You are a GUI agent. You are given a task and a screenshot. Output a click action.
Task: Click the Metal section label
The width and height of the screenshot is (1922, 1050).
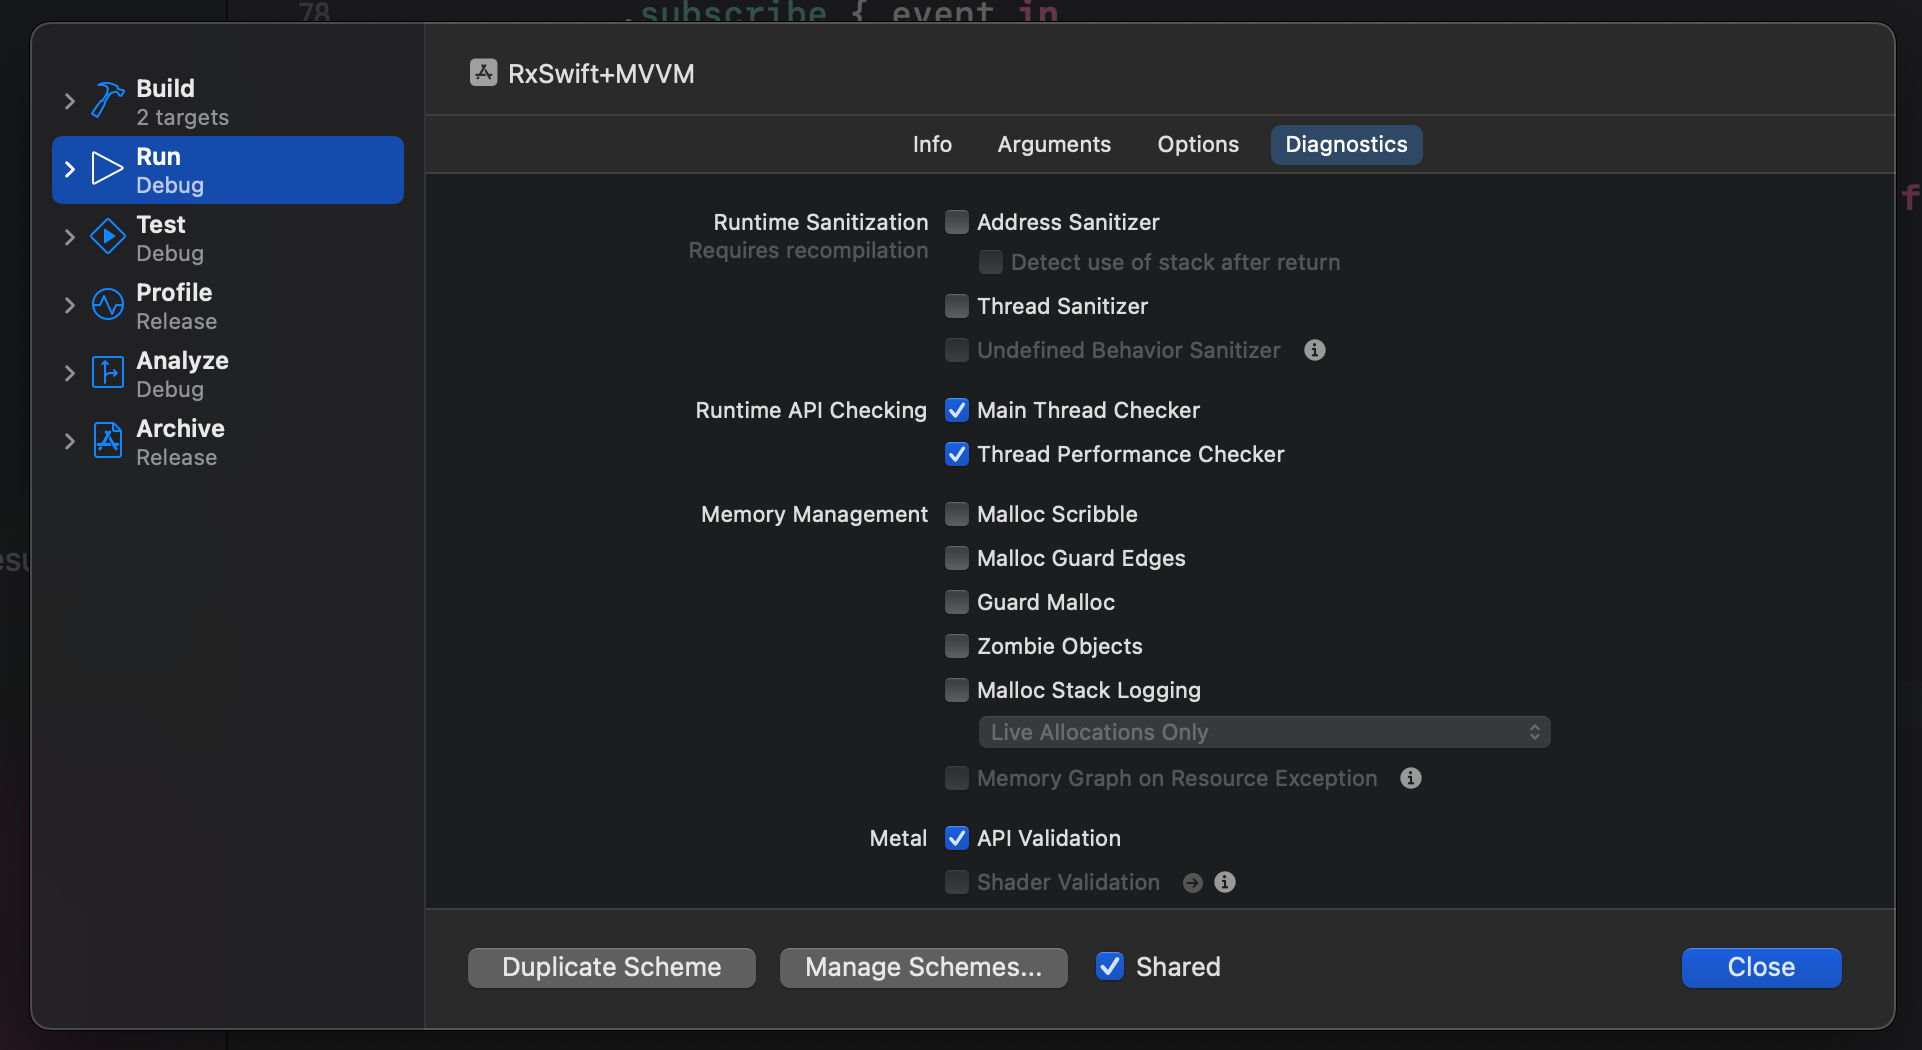point(898,838)
